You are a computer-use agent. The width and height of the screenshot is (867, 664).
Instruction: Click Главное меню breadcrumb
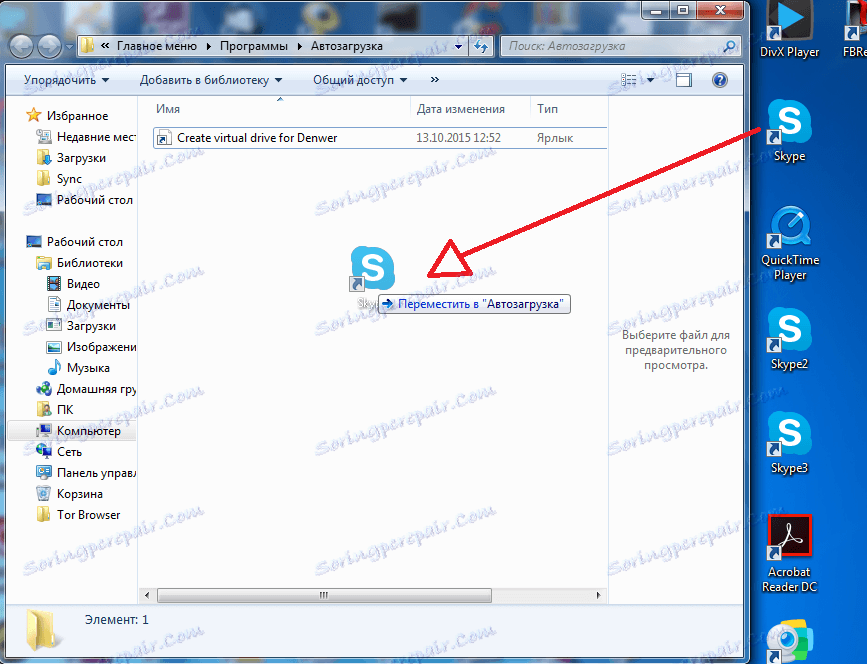157,46
